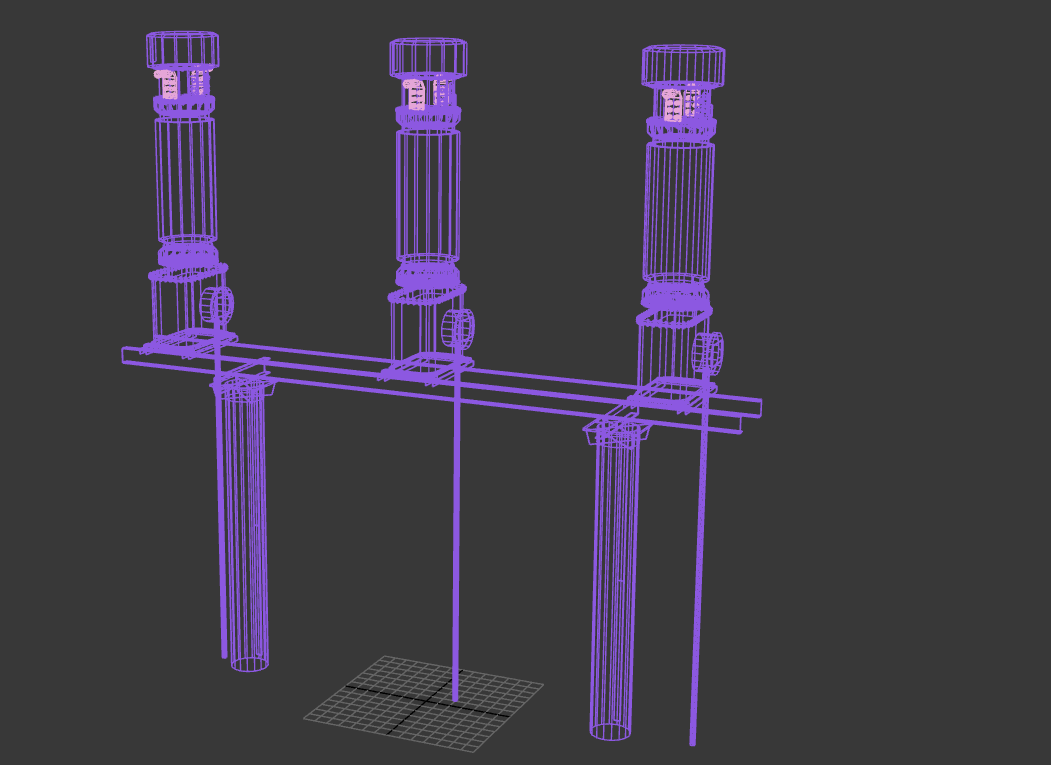Image resolution: width=1051 pixels, height=765 pixels.
Task: Click the thin vertical rod at far right
Action: (x=697, y=600)
